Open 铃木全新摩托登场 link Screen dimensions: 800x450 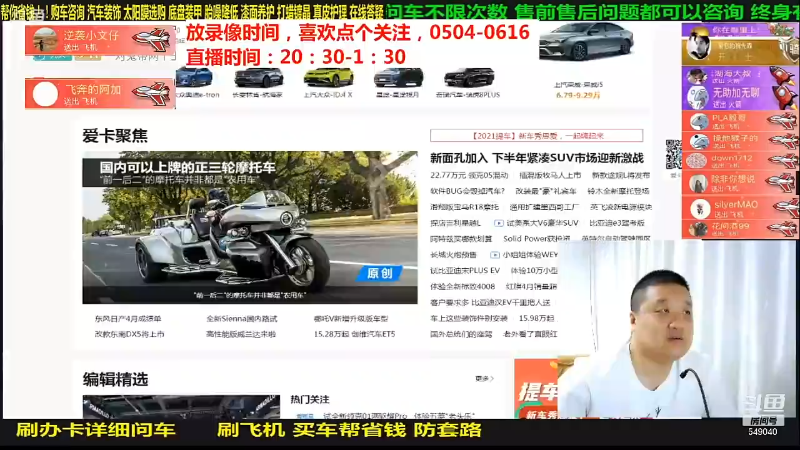point(618,191)
